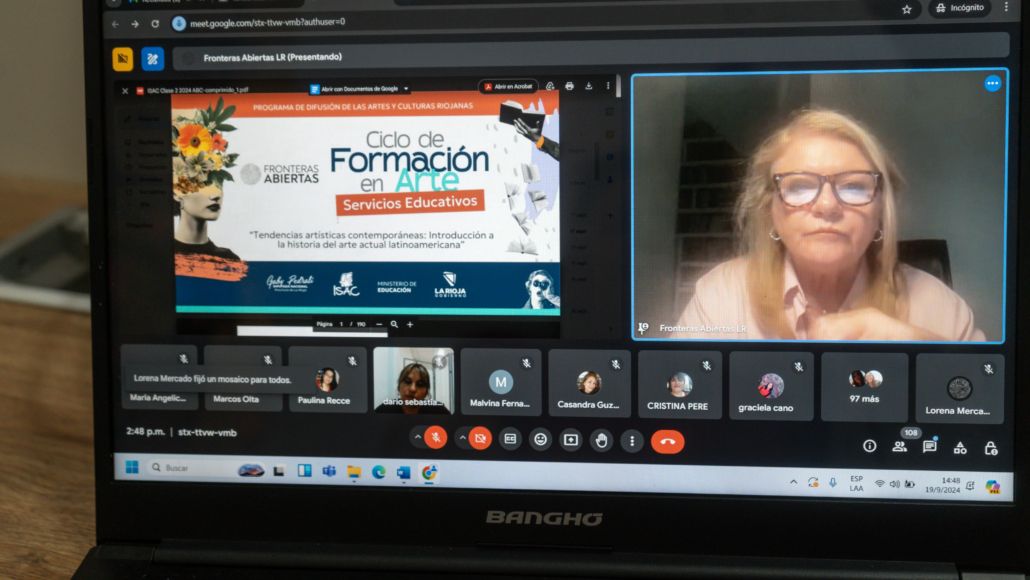Click the PDF zoom magnifier icon
This screenshot has height=580, width=1030.
pos(394,324)
